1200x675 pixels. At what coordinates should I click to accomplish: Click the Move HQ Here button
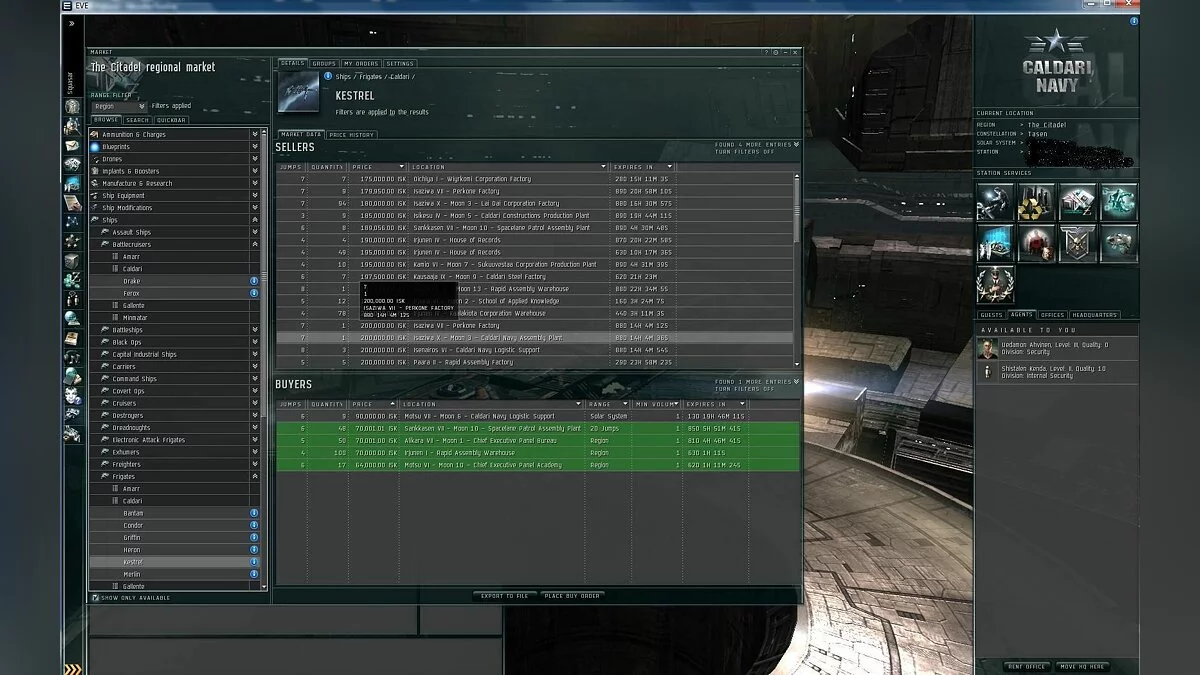coord(1081,666)
